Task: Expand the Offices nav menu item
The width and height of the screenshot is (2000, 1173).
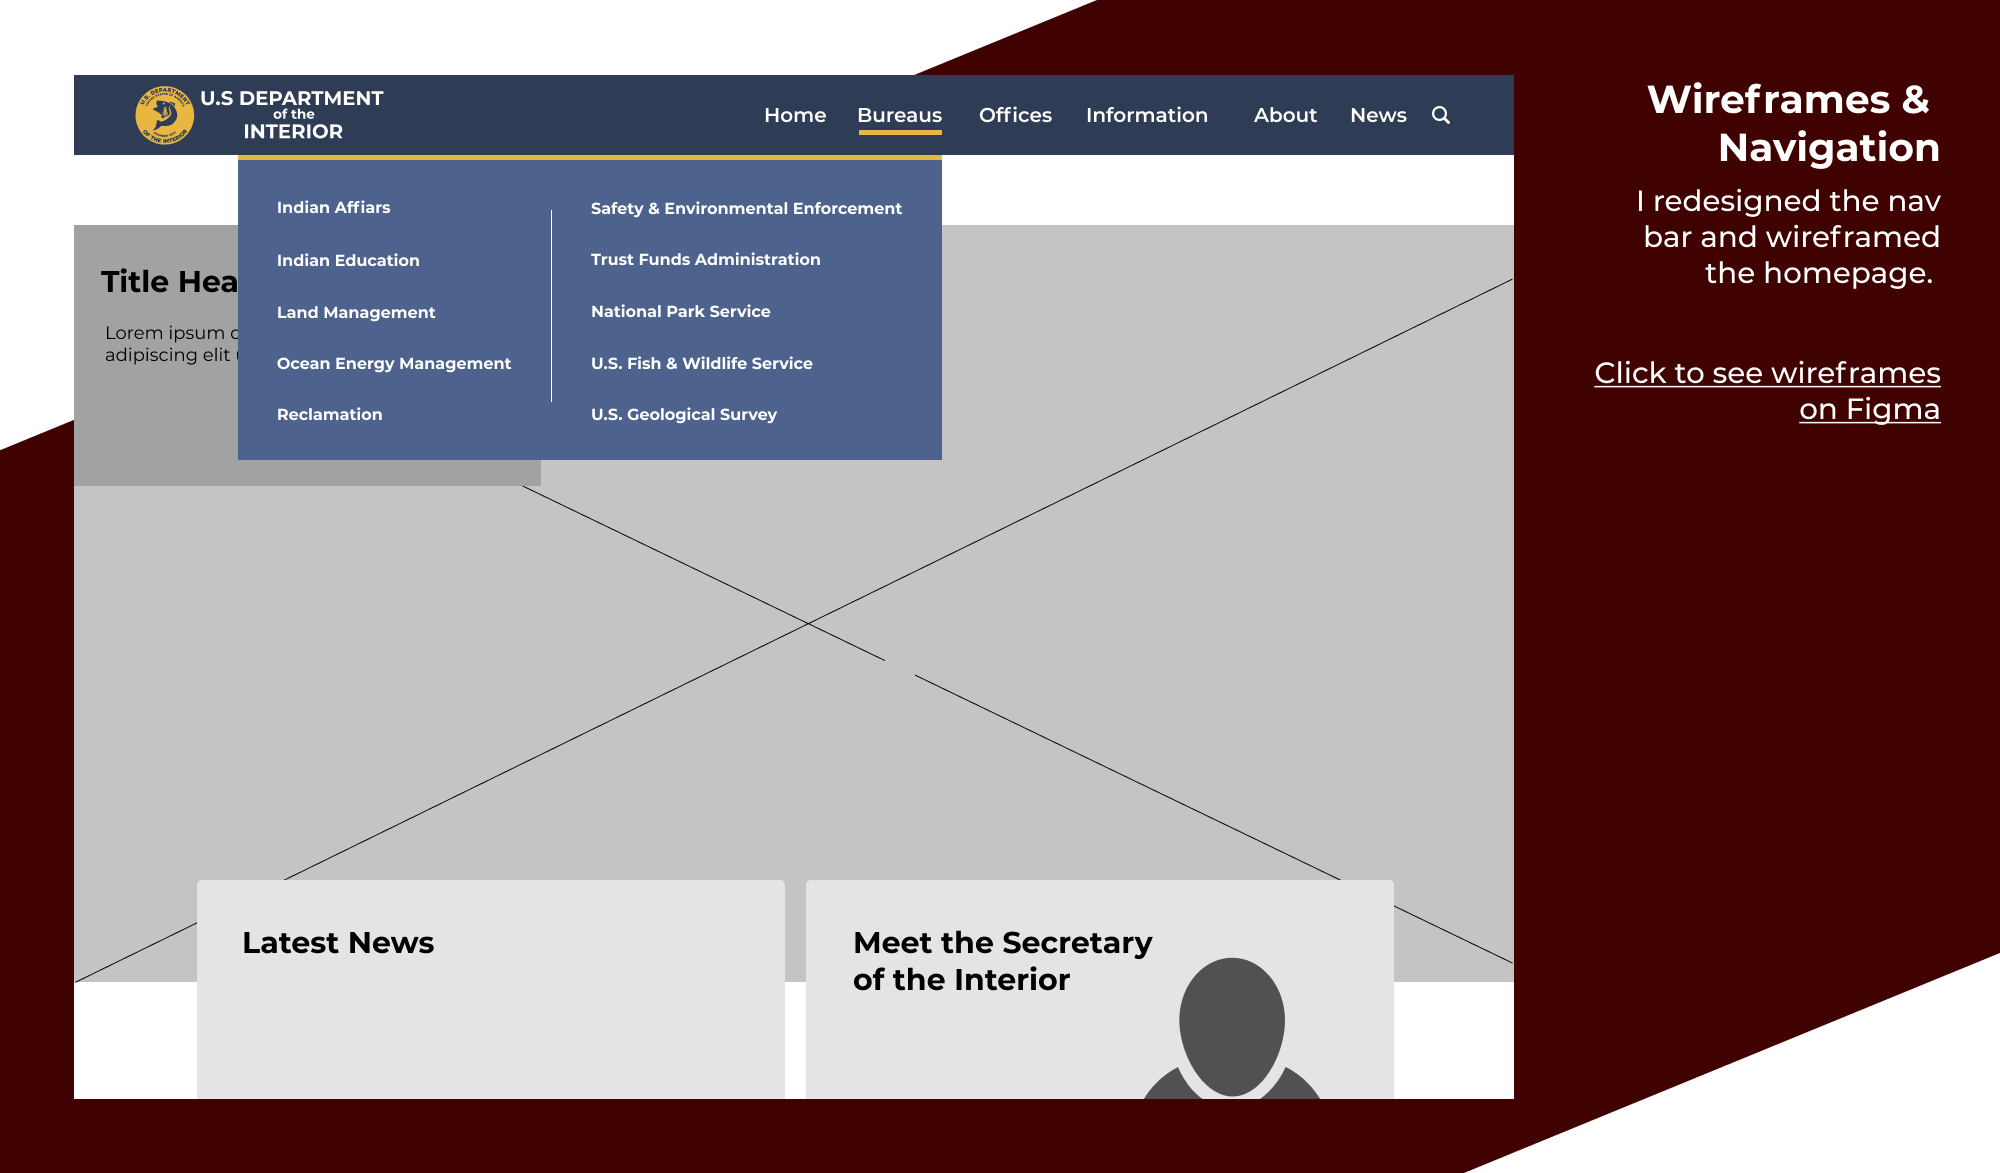Action: coord(1015,115)
